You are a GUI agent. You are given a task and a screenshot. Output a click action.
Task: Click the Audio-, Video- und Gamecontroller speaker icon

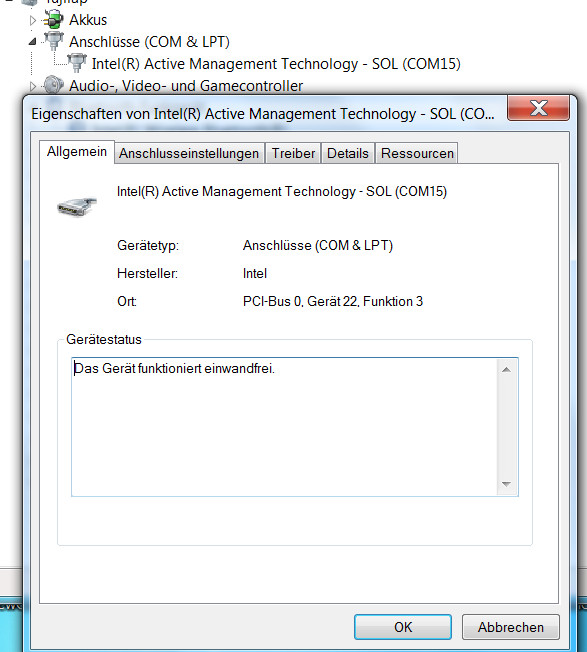point(54,85)
